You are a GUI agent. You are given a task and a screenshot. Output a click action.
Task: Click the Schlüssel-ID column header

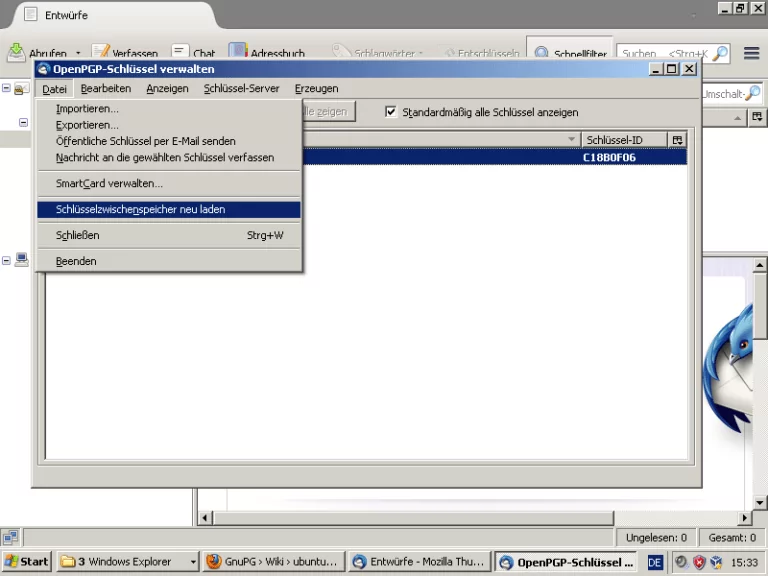(624, 140)
